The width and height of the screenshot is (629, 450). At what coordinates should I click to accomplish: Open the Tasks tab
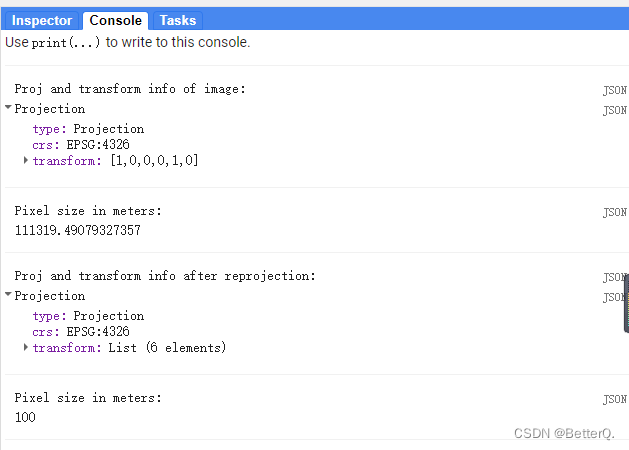point(178,20)
